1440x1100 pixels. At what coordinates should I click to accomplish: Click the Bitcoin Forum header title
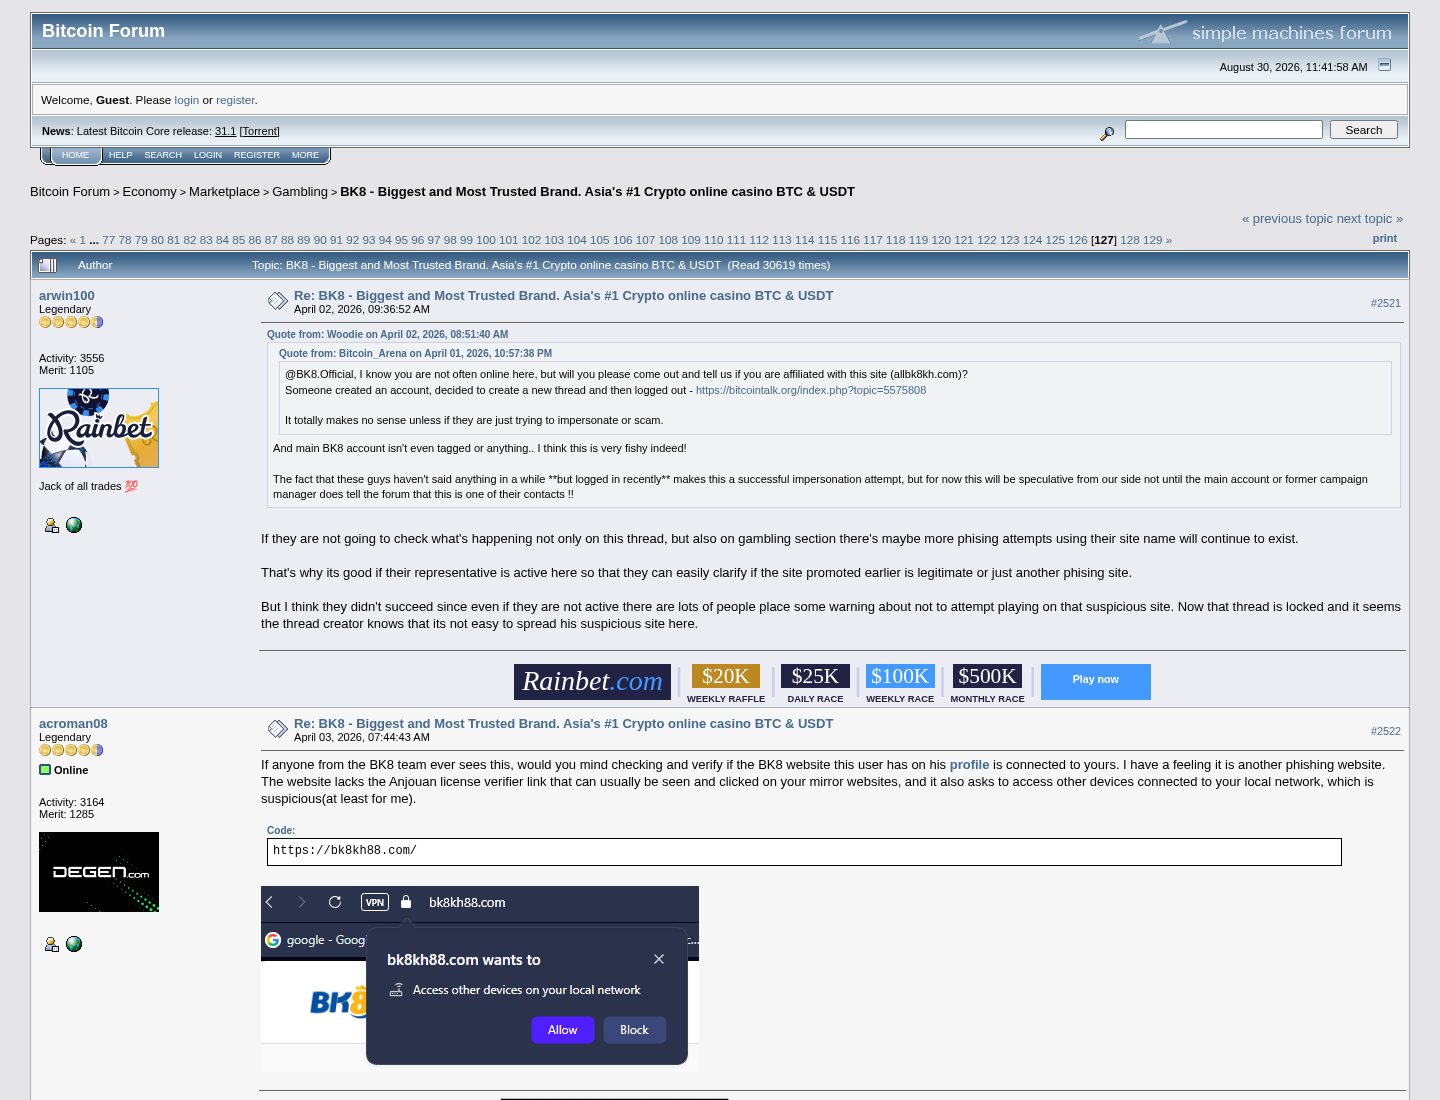click(x=104, y=31)
